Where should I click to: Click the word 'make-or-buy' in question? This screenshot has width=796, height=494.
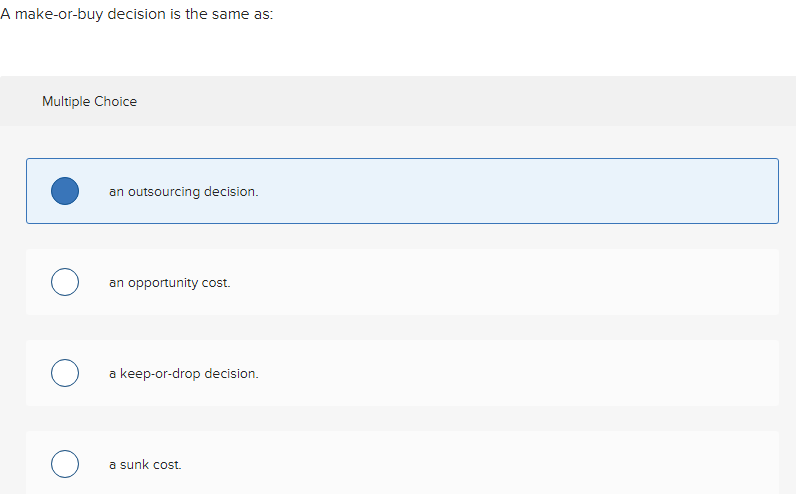tap(59, 14)
